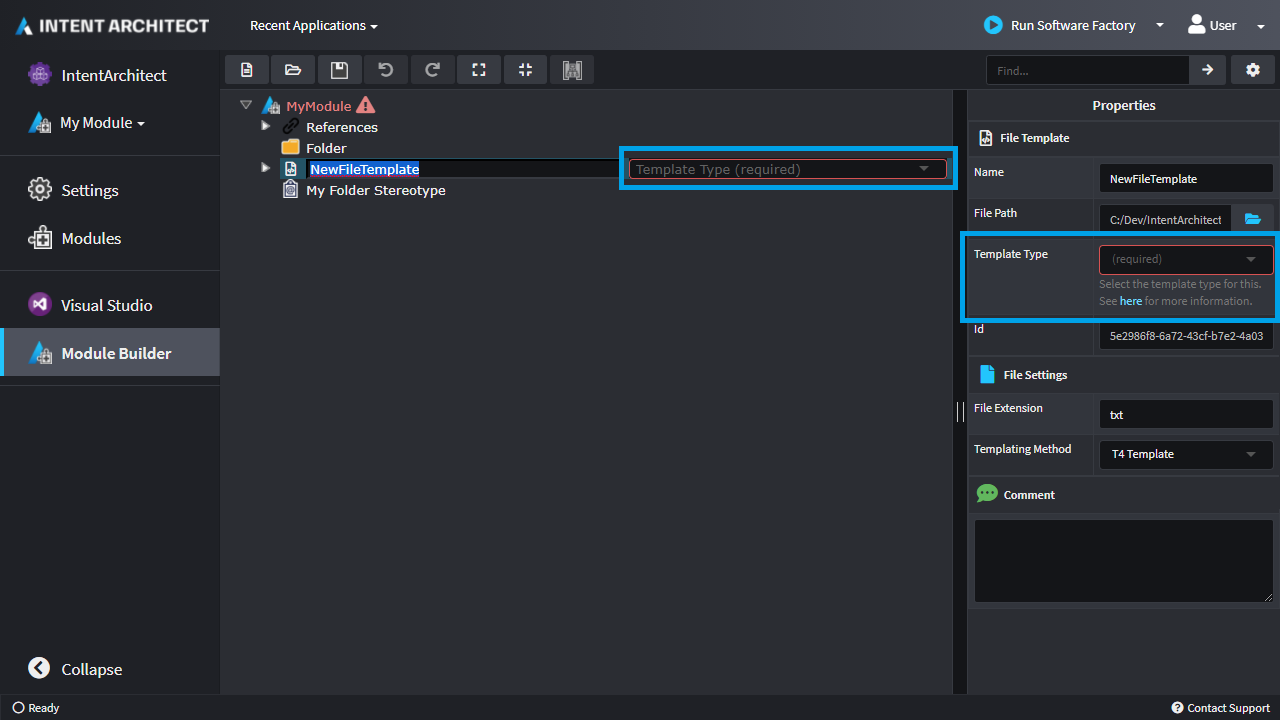
Task: Open Template Type dropdown in Properties
Action: (1186, 259)
